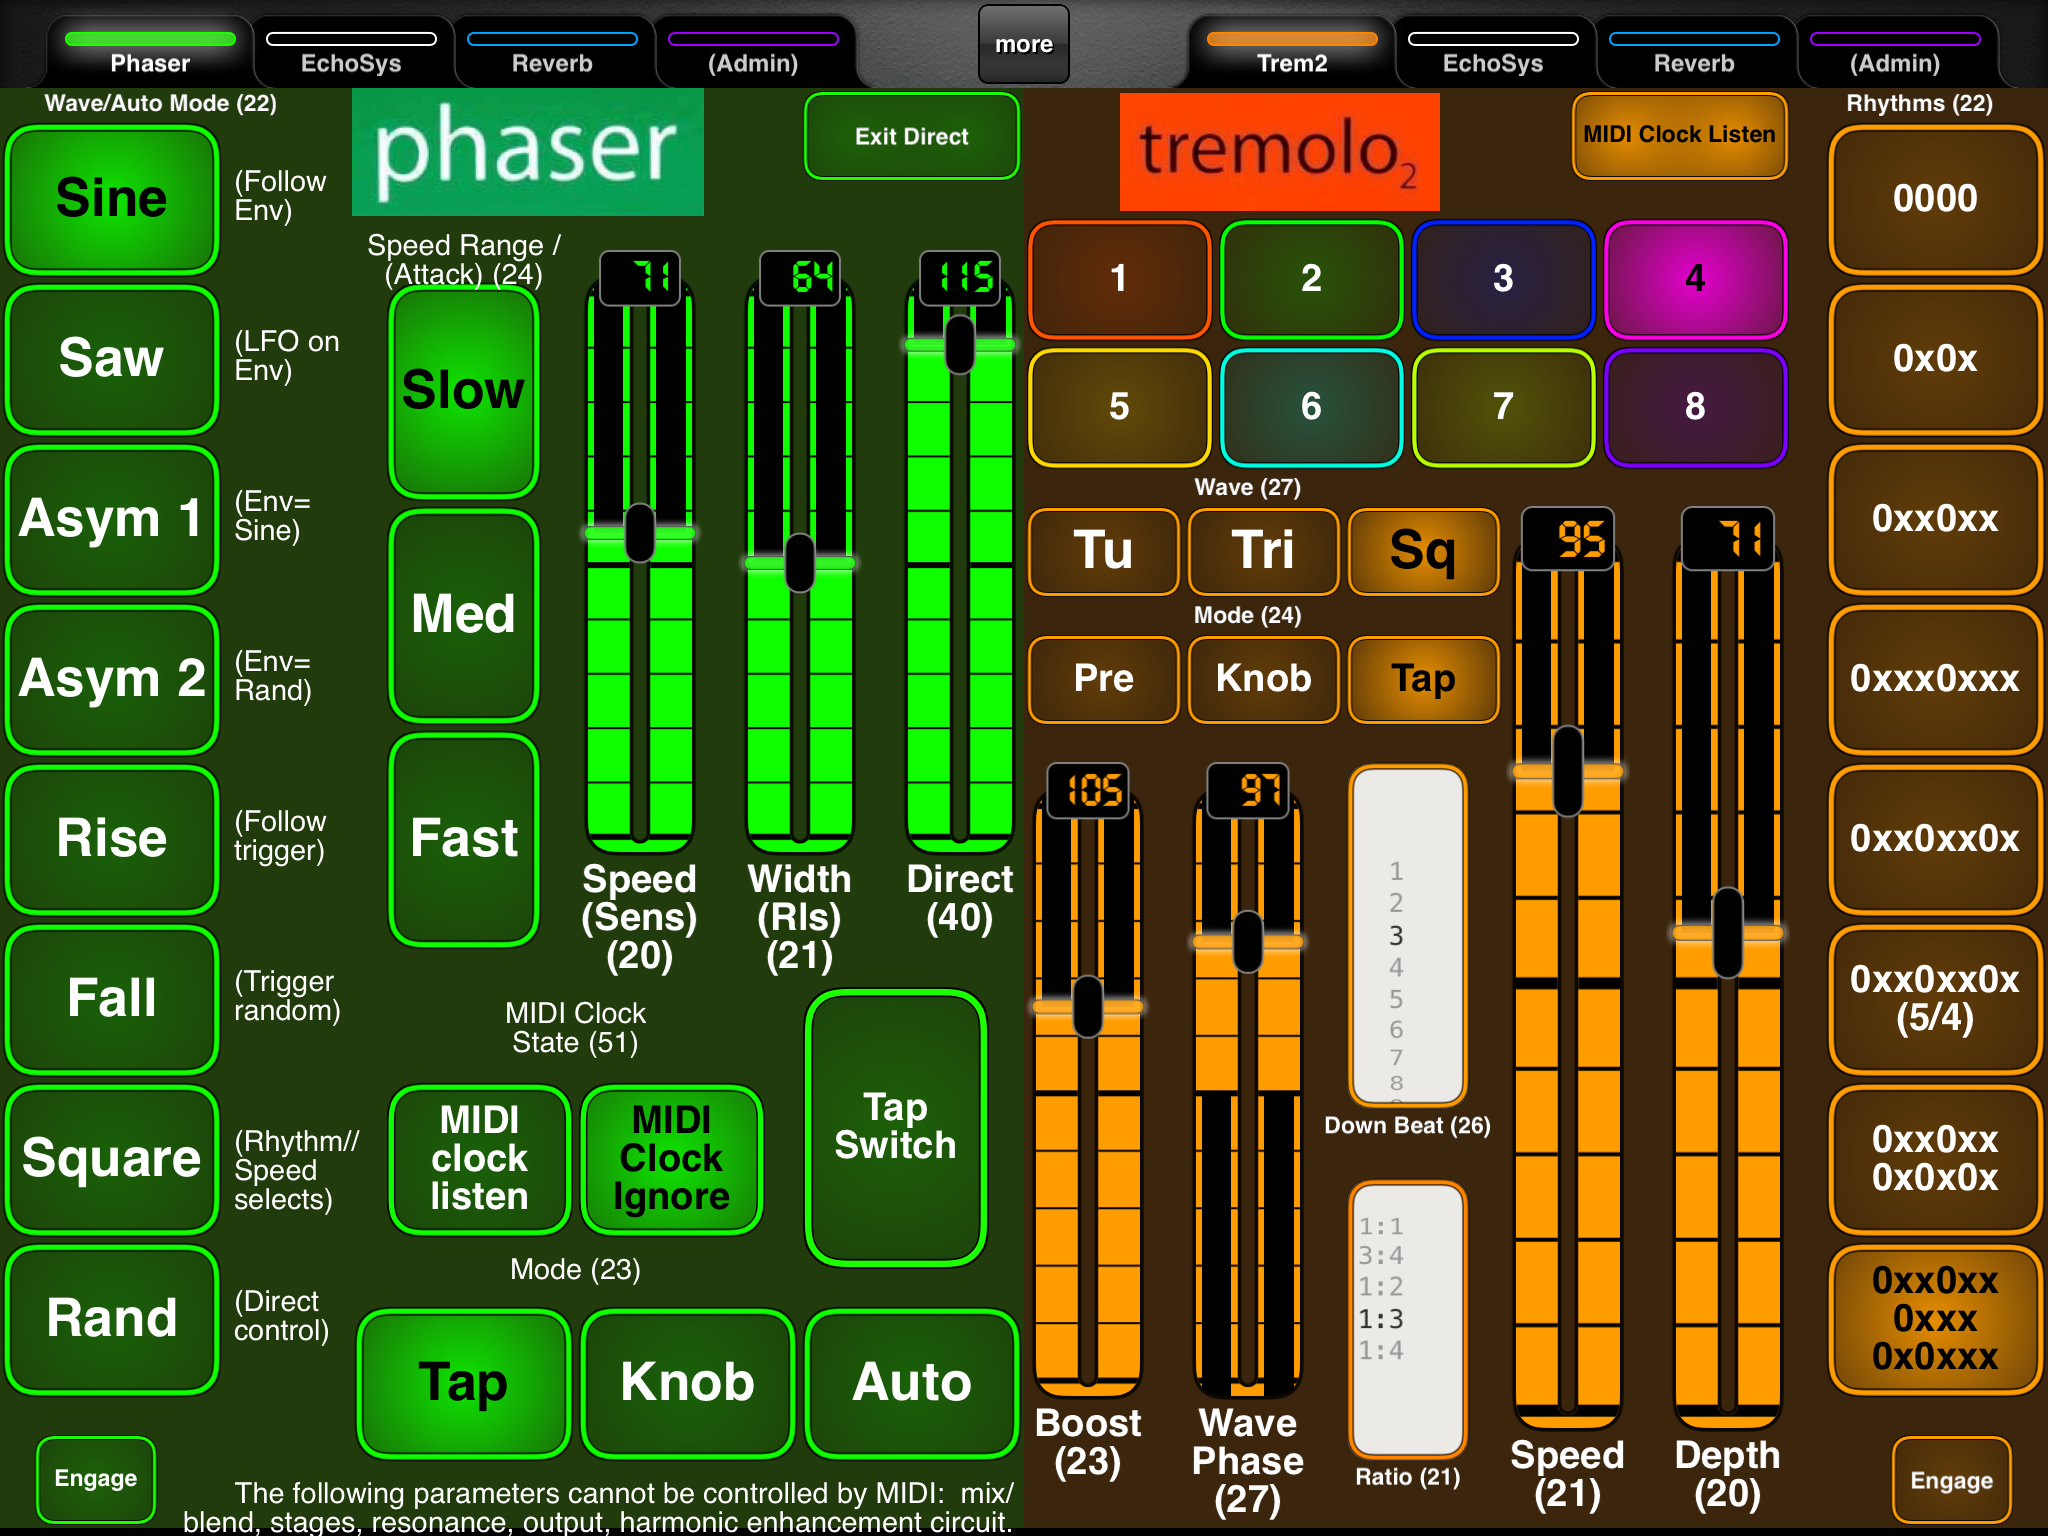
Task: Select tremolo preset 4 magenta pad
Action: (x=1695, y=279)
